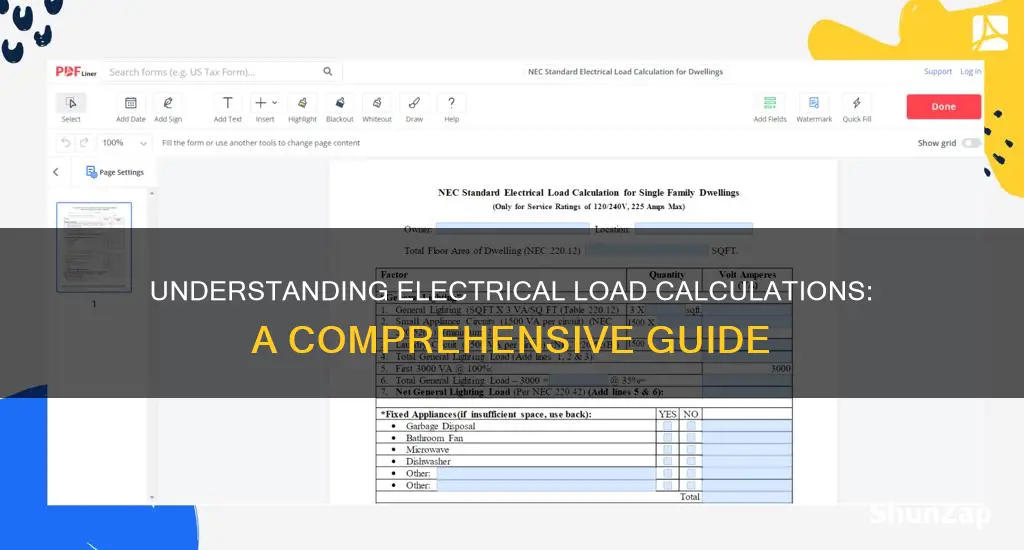Screen dimensions: 1024x550
Task: Check NO for Garbage Disposal
Action: point(691,426)
